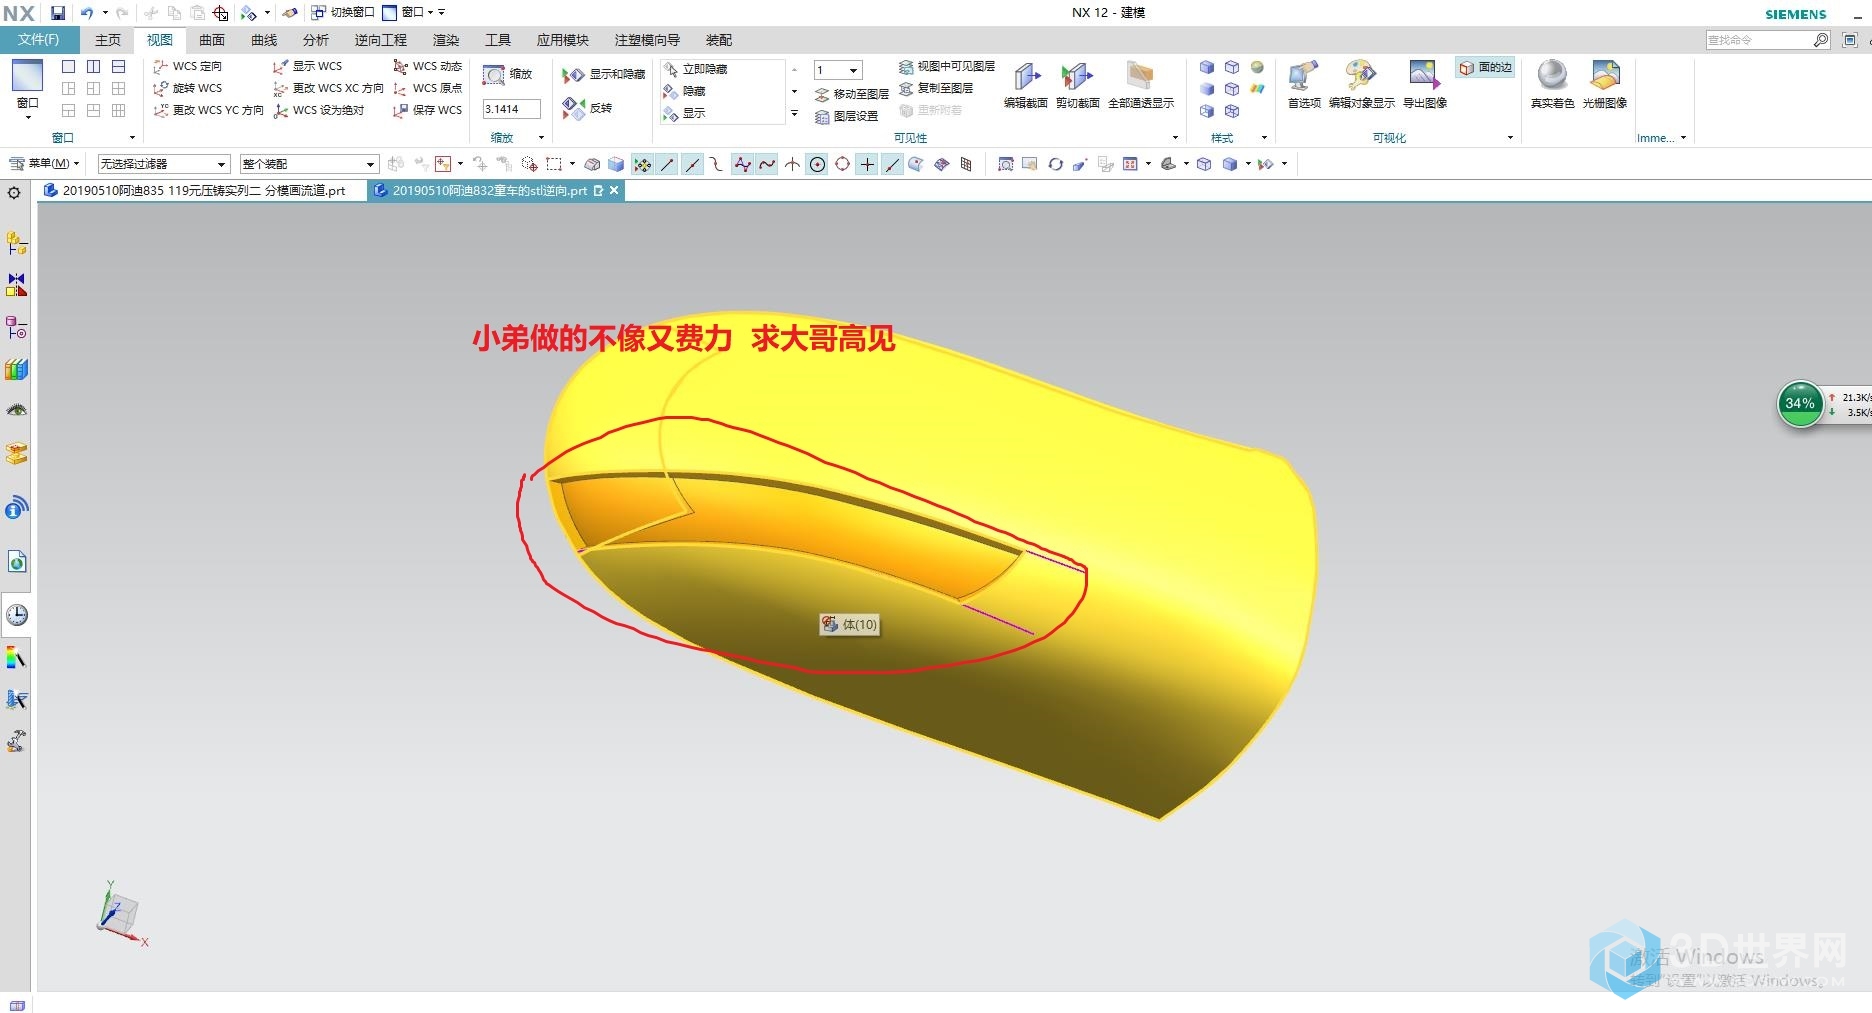Toggle the snap End Point option
Viewport: 1872px width, 1013px height.
[x=667, y=164]
